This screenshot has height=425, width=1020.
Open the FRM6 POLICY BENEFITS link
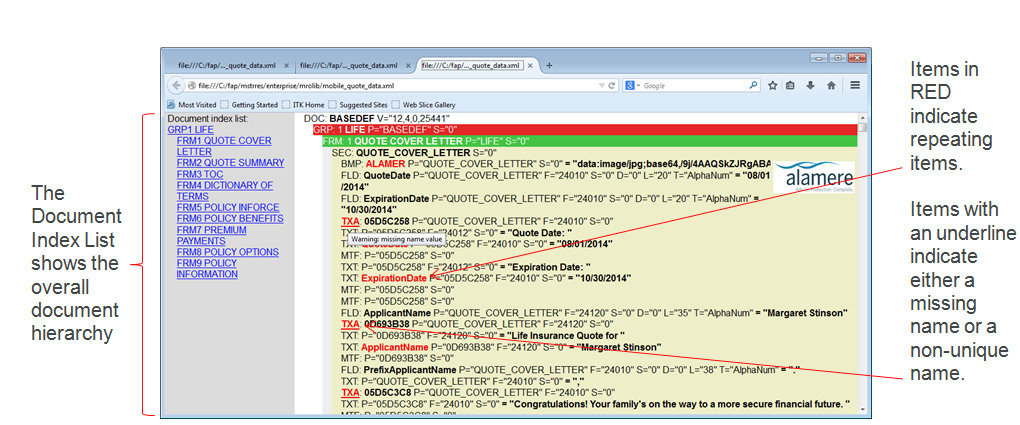click(x=230, y=218)
